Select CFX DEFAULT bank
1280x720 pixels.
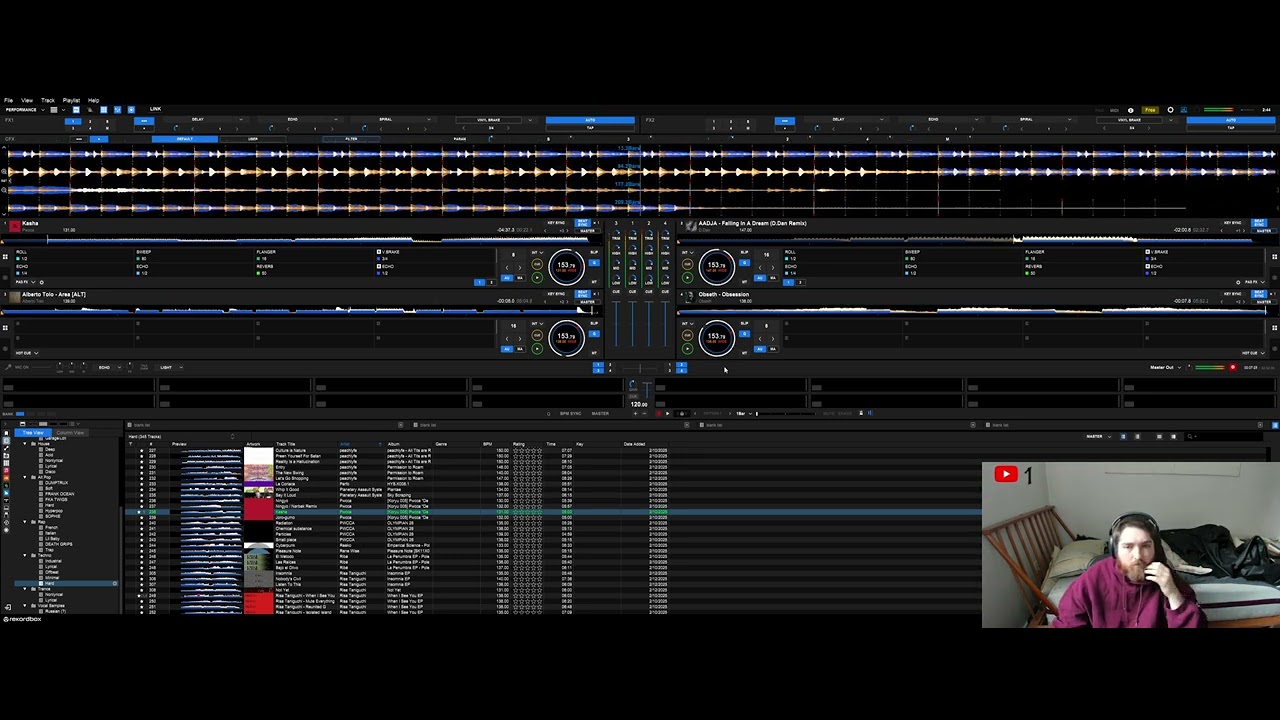pyautogui.click(x=185, y=139)
